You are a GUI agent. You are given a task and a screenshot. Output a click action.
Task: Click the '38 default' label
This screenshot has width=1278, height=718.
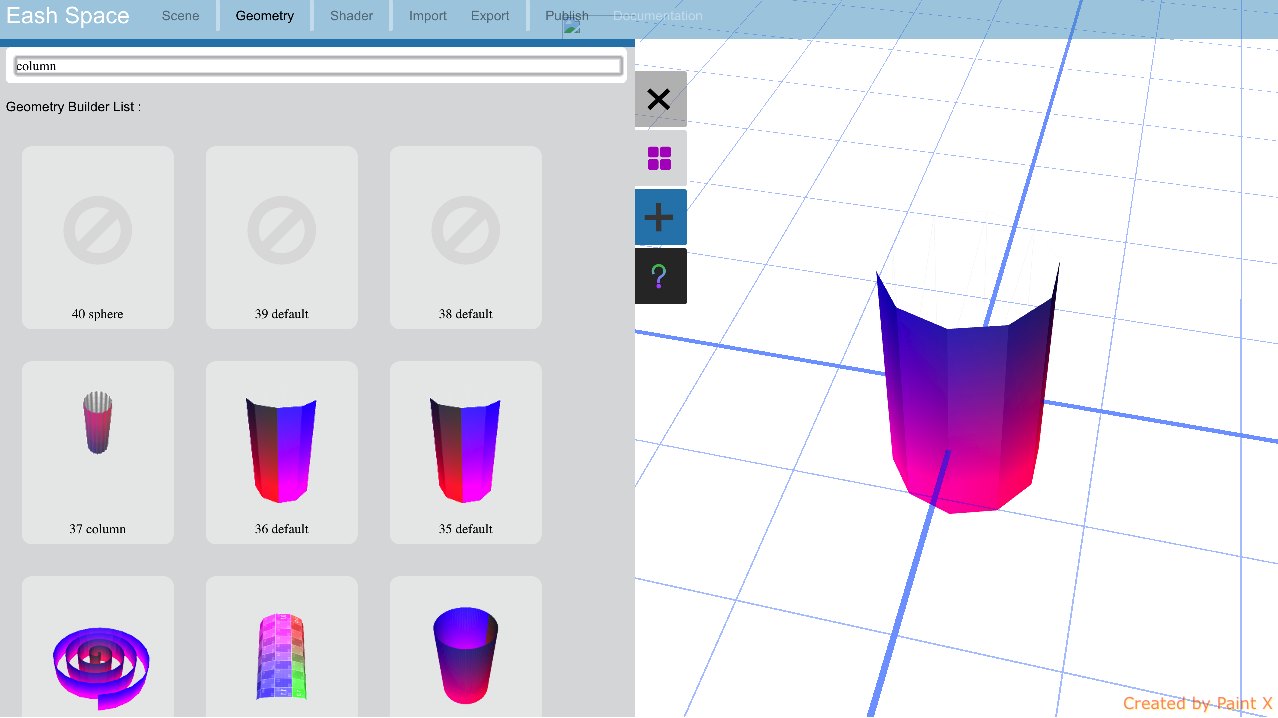[466, 314]
